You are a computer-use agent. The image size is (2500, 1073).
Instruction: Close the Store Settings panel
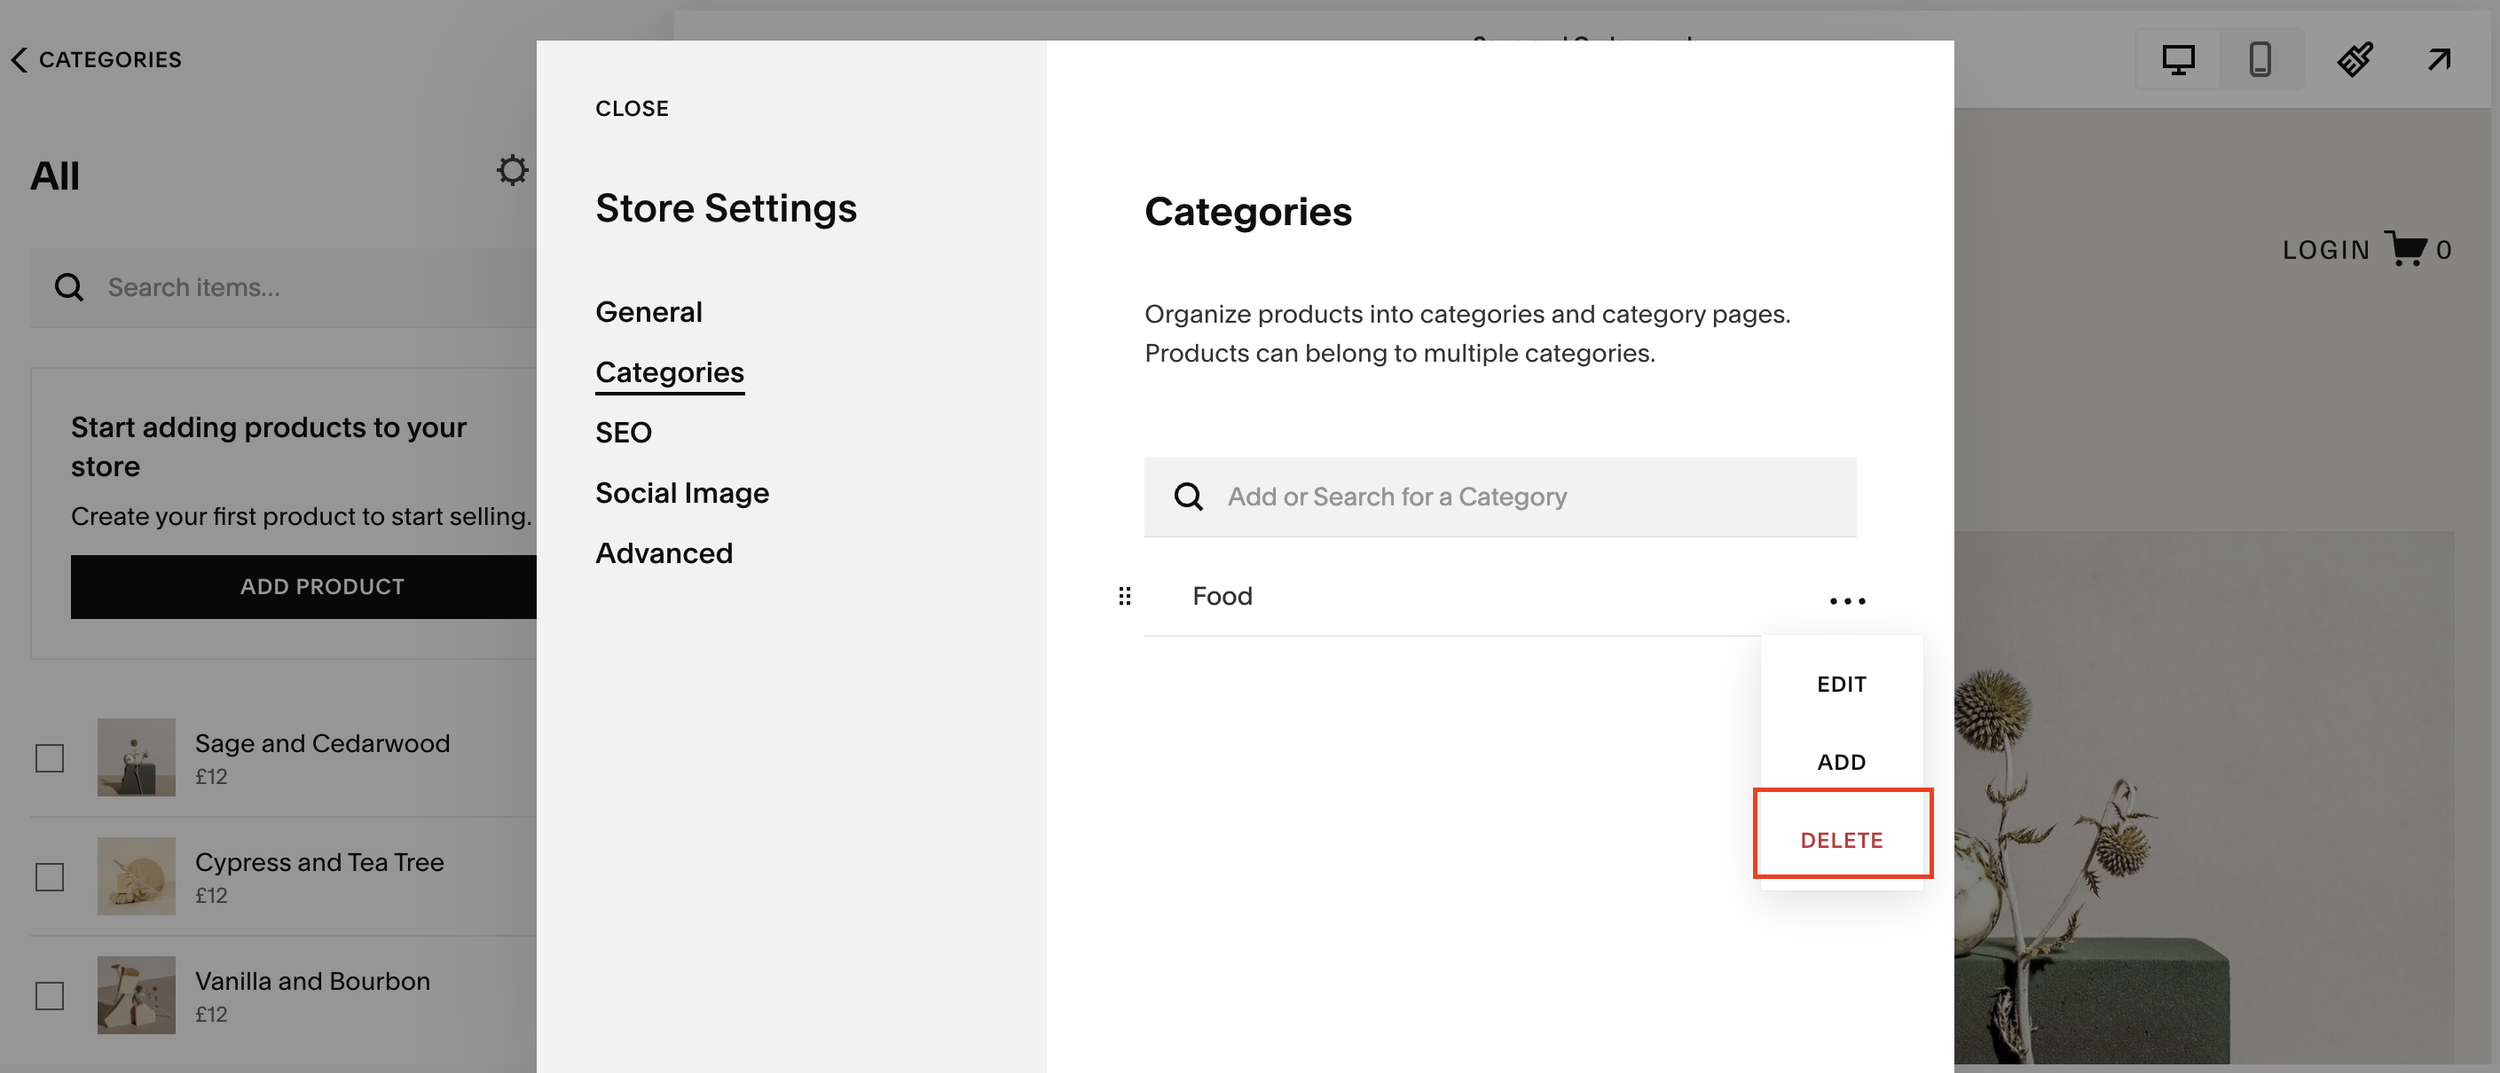[x=632, y=108]
